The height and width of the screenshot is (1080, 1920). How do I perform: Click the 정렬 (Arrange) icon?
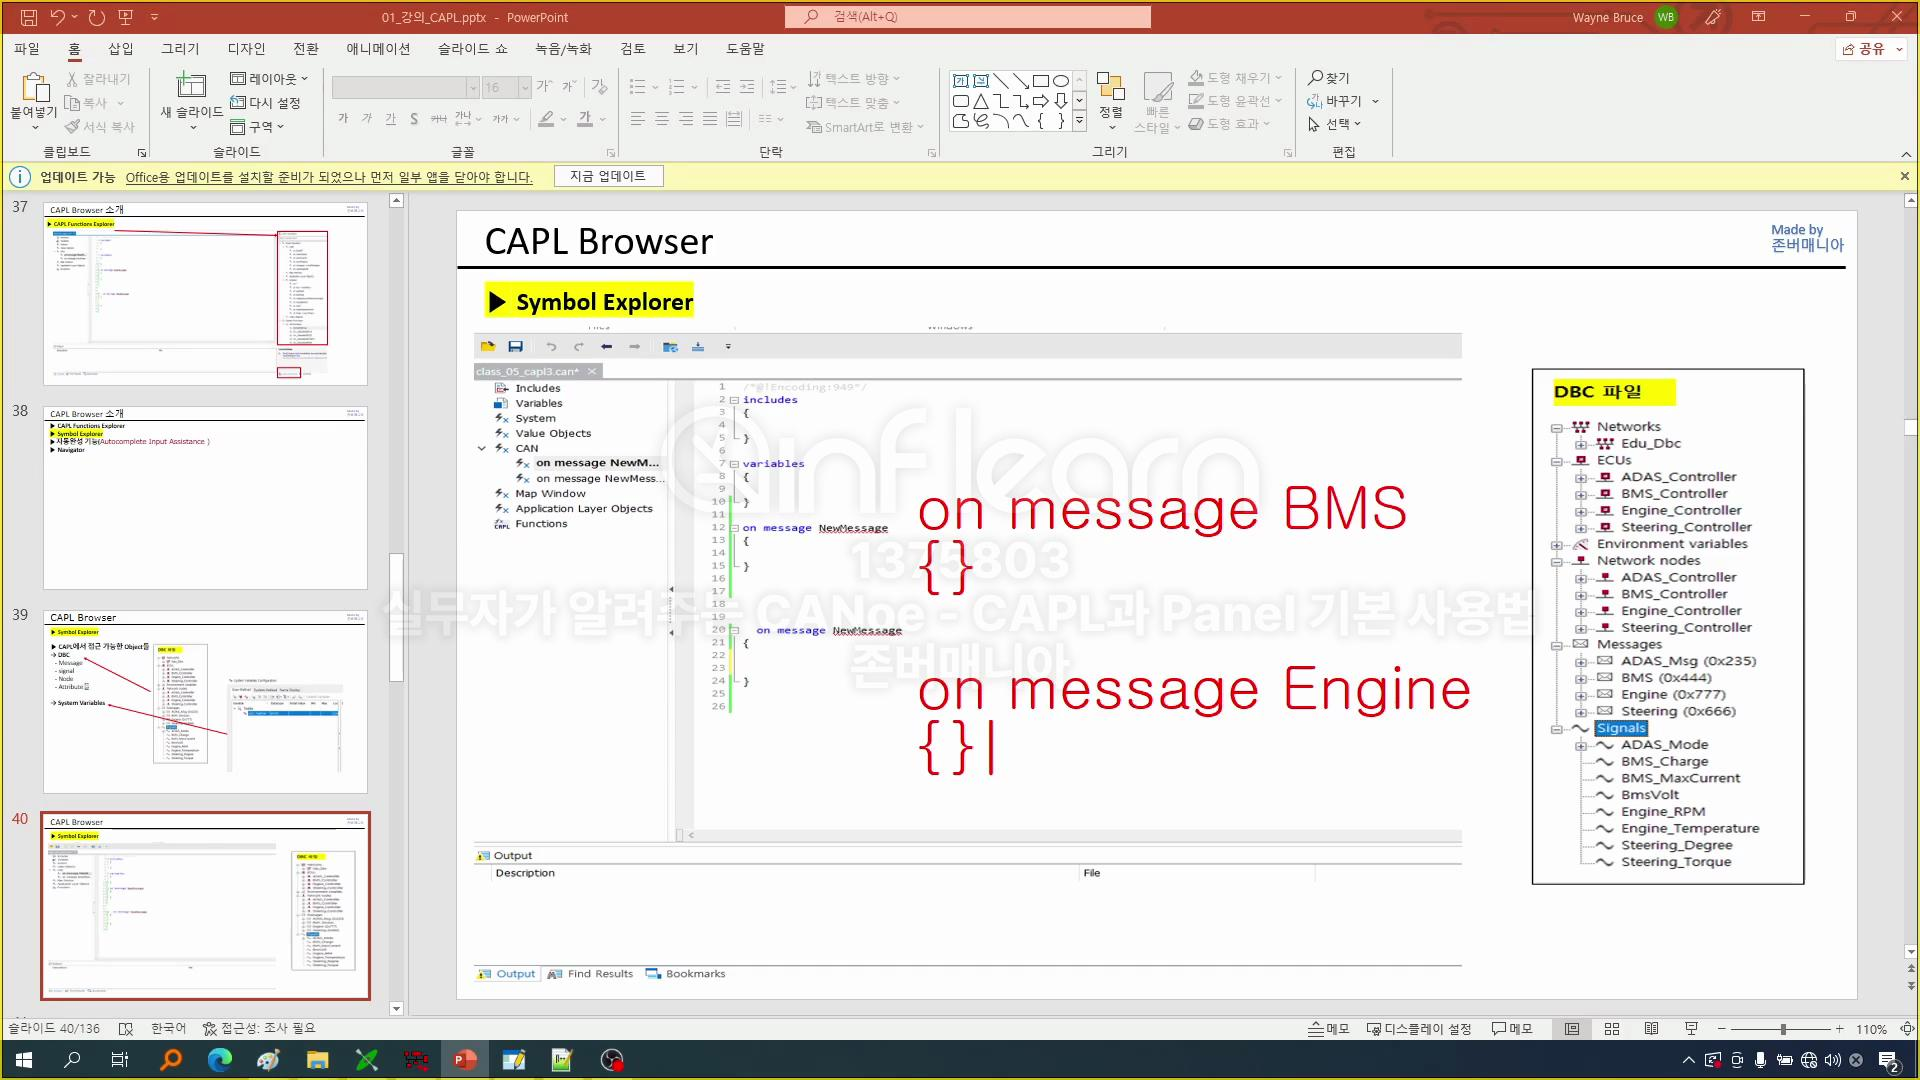[1110, 88]
